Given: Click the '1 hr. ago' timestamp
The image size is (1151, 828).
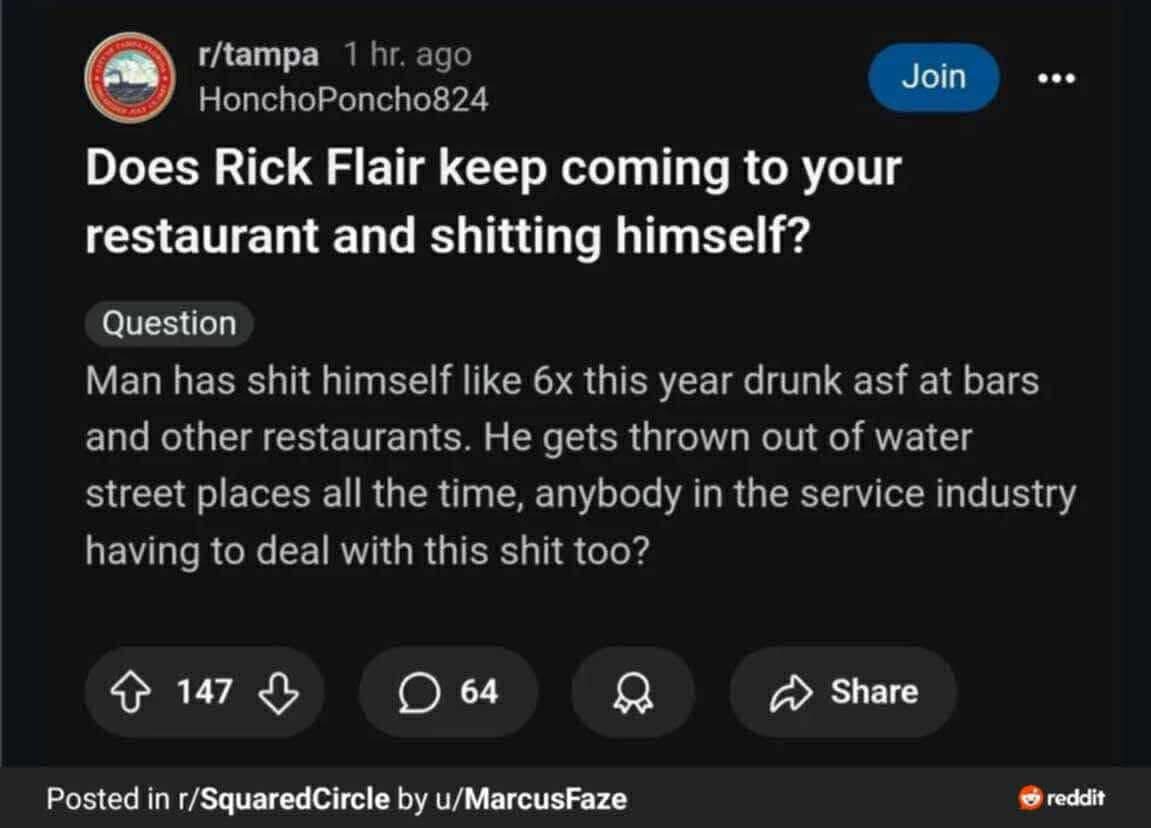Looking at the screenshot, I should 406,56.
